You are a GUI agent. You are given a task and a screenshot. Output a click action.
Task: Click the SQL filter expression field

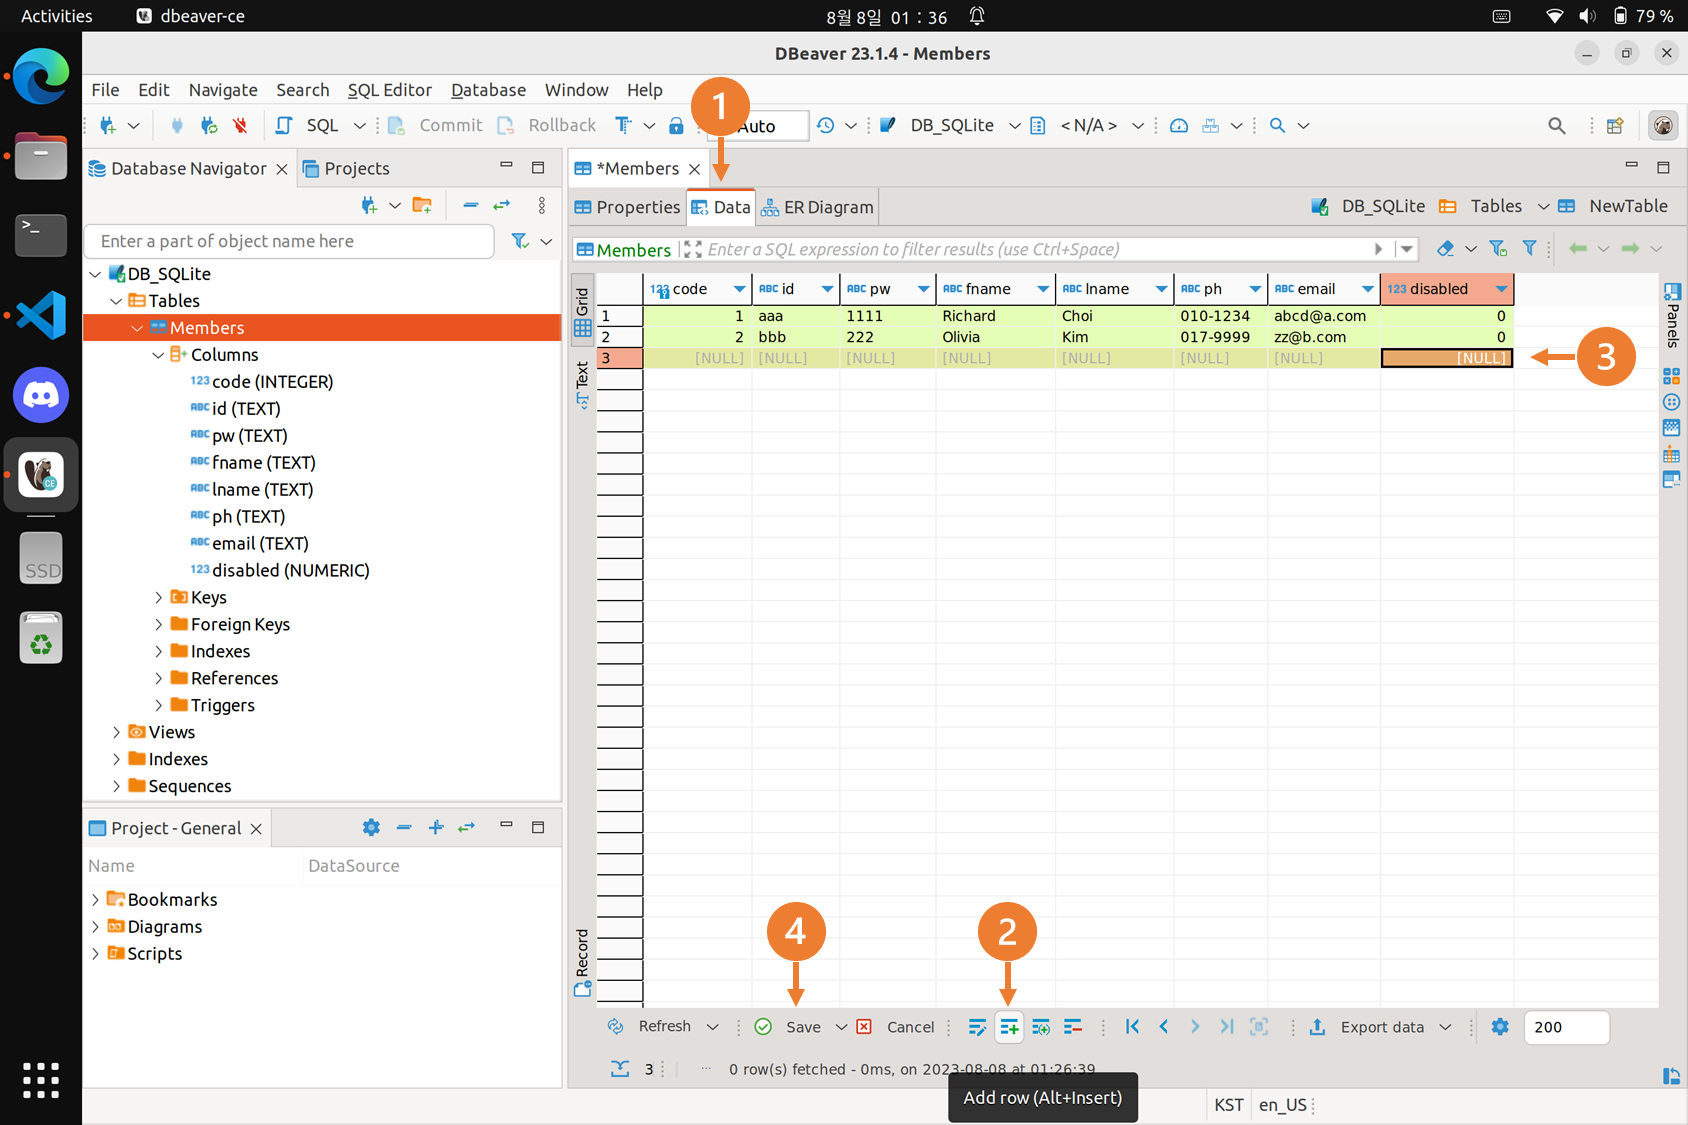(x=1037, y=249)
